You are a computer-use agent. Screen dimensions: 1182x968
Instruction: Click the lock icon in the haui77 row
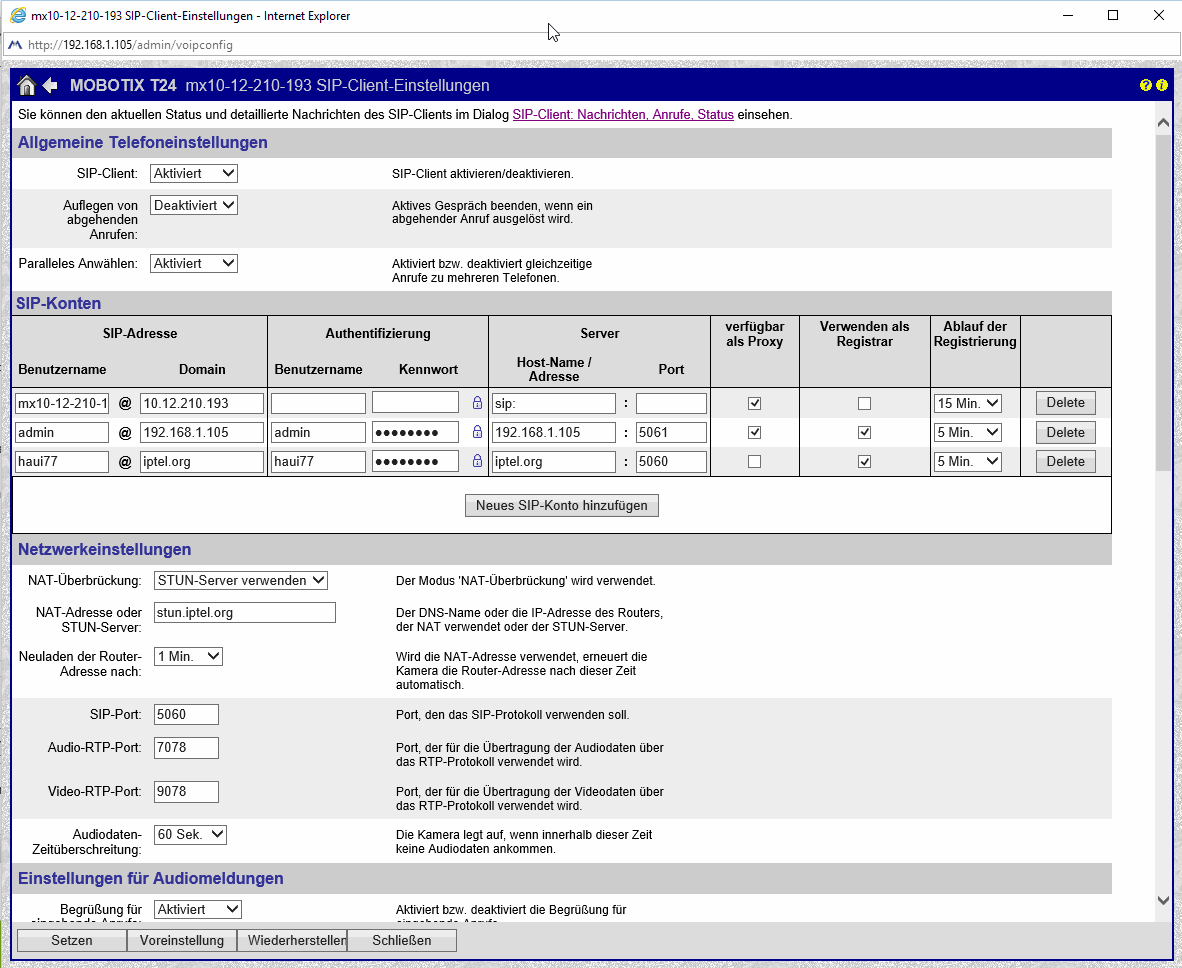pyautogui.click(x=477, y=462)
